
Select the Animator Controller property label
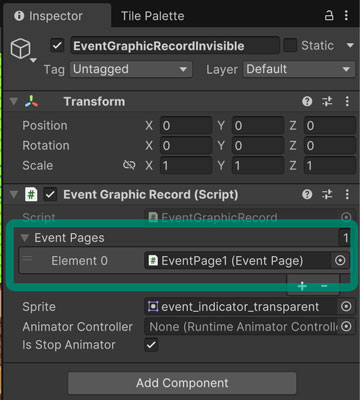[x=77, y=327]
